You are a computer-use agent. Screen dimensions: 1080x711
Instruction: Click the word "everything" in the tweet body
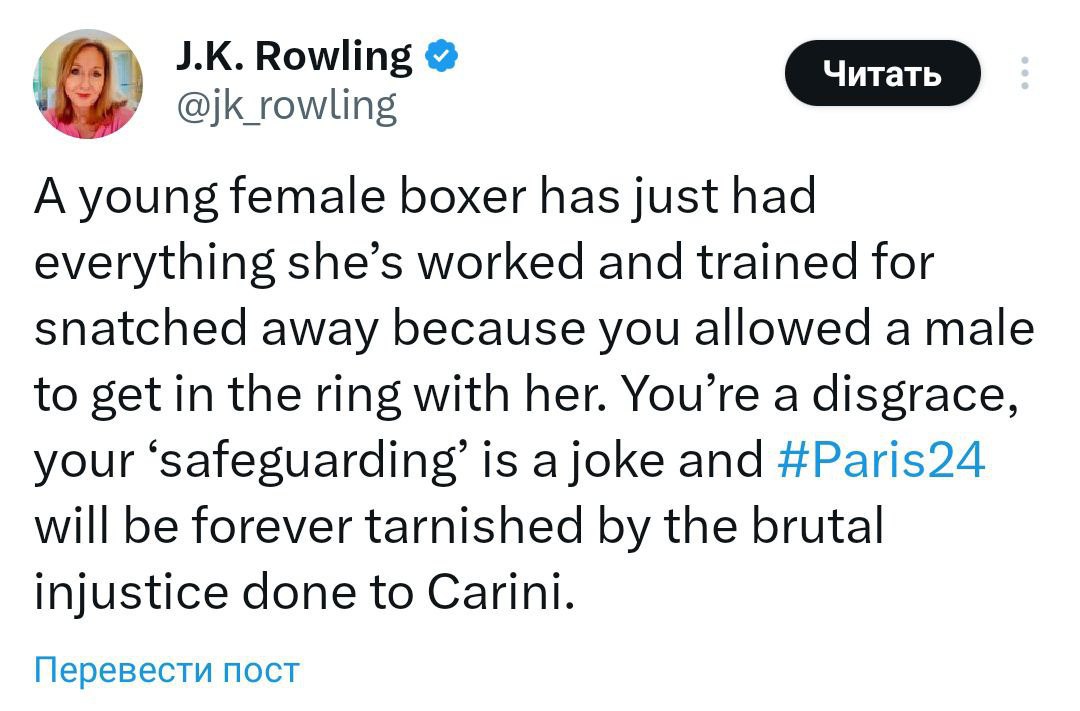coord(155,263)
